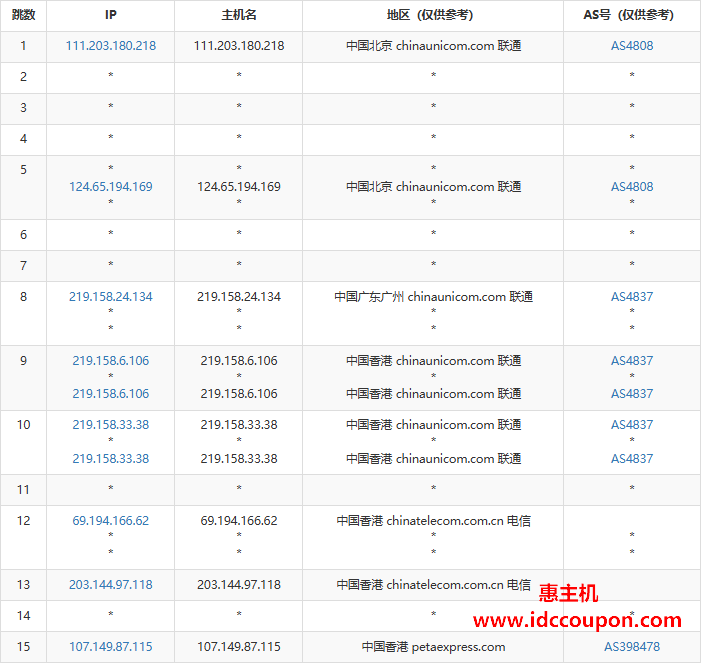The image size is (701, 664).
Task: Follow the AS4837 link in hop 8 row
Action: [632, 296]
